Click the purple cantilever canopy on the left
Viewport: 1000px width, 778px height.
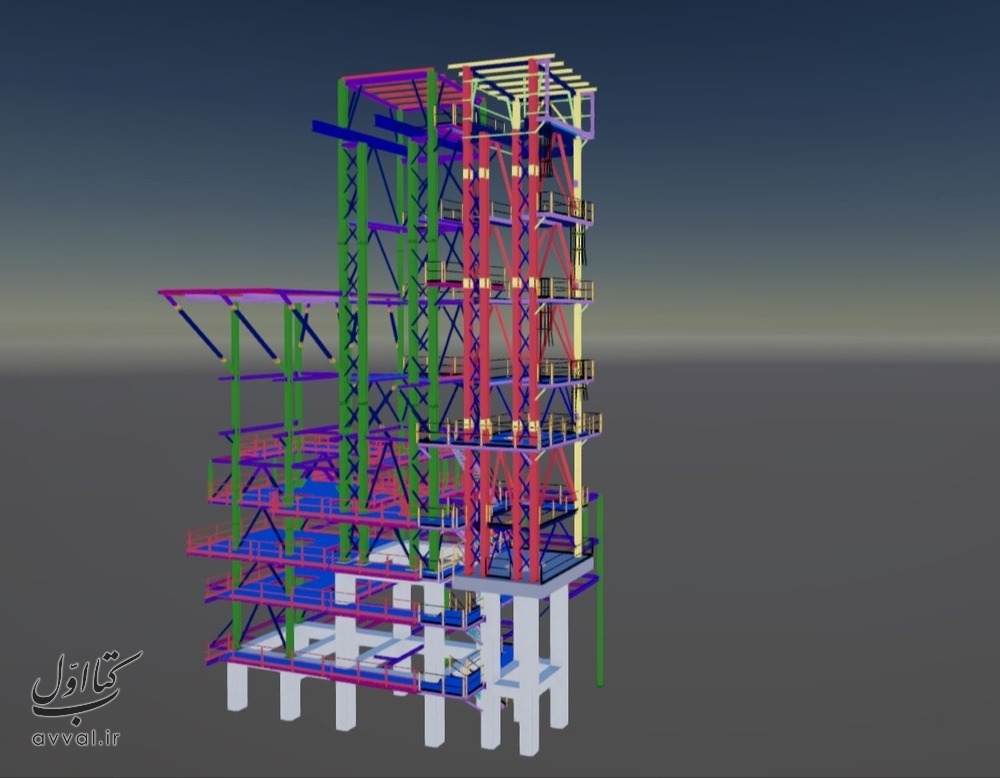coord(250,297)
